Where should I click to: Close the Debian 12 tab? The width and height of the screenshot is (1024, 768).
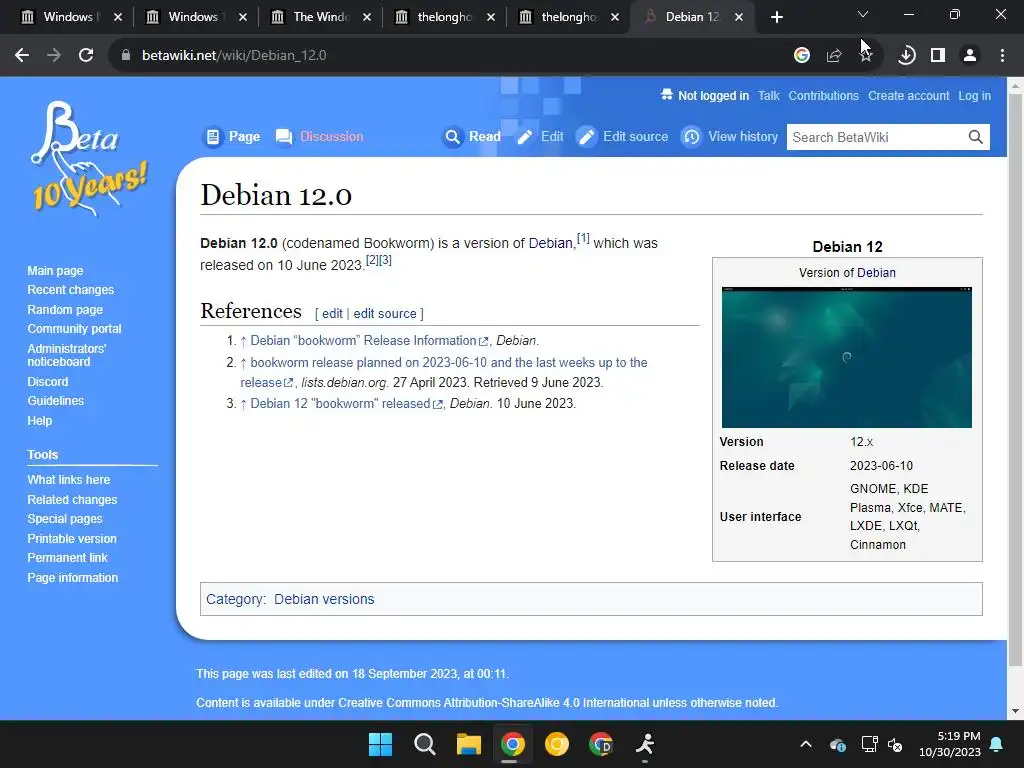coord(739,17)
